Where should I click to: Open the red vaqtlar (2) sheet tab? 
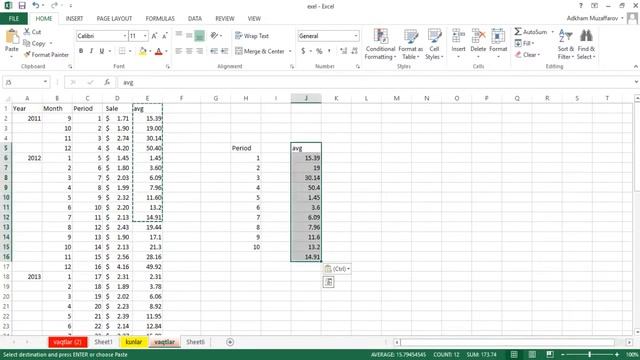point(67,342)
